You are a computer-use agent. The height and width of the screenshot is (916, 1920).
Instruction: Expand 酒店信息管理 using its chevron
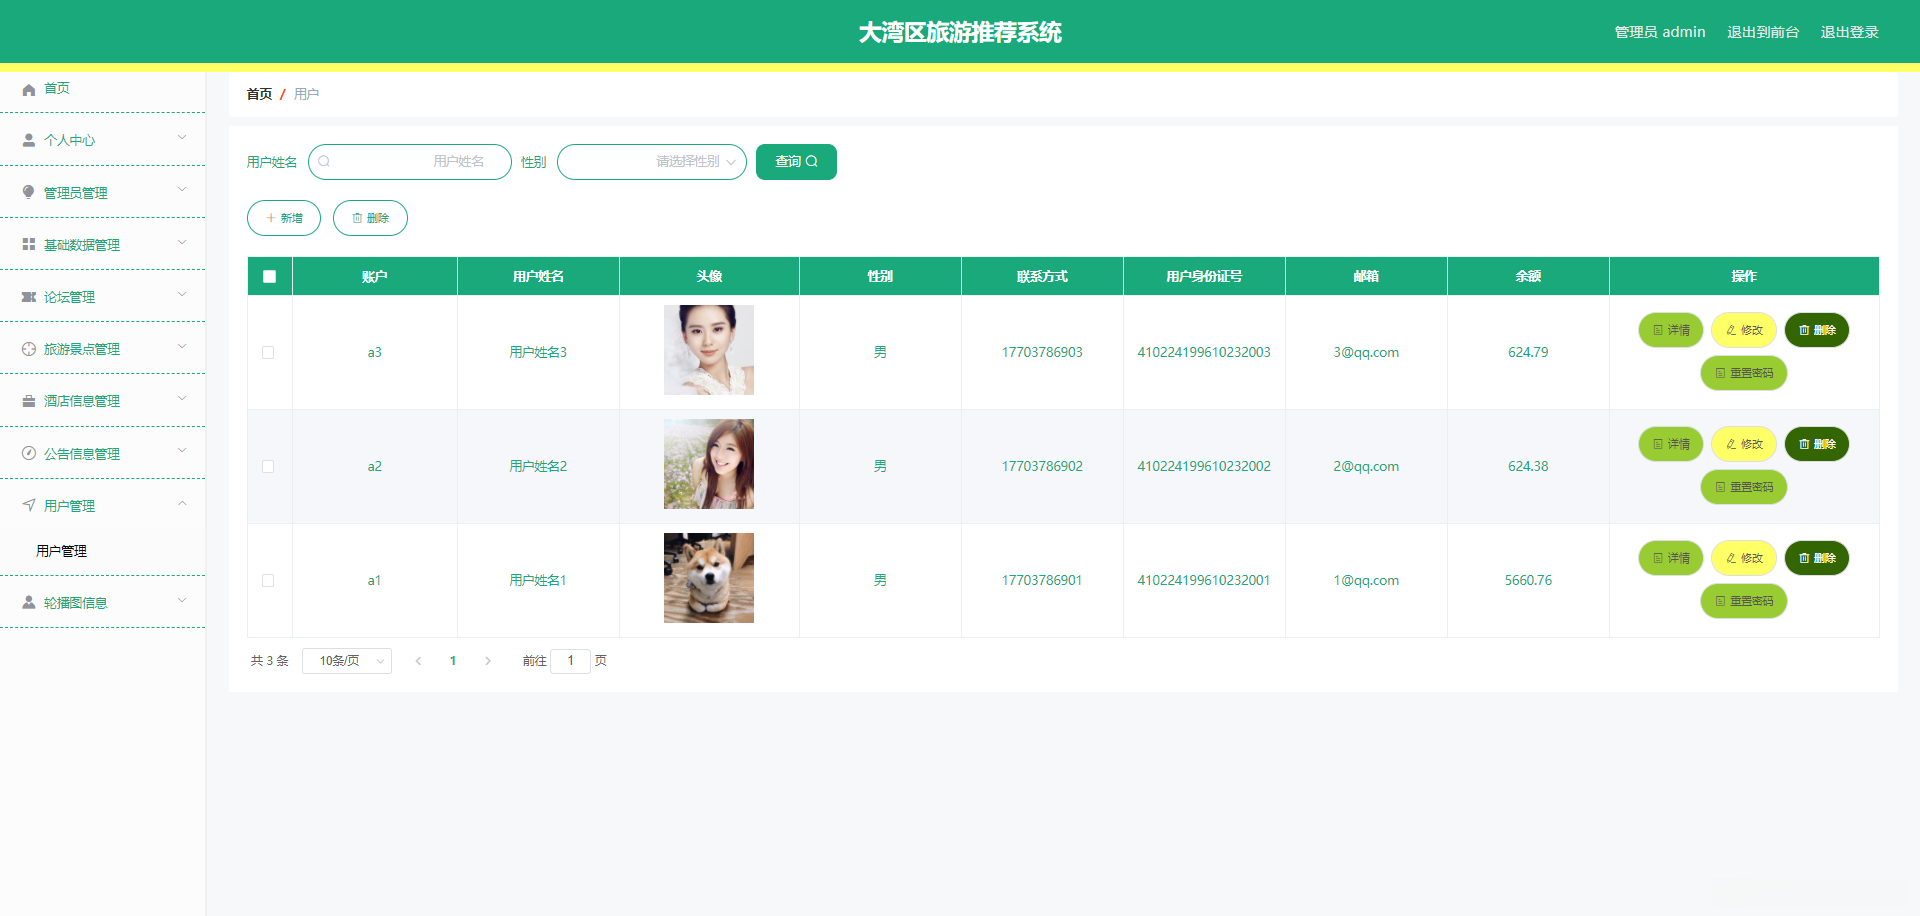coord(182,398)
